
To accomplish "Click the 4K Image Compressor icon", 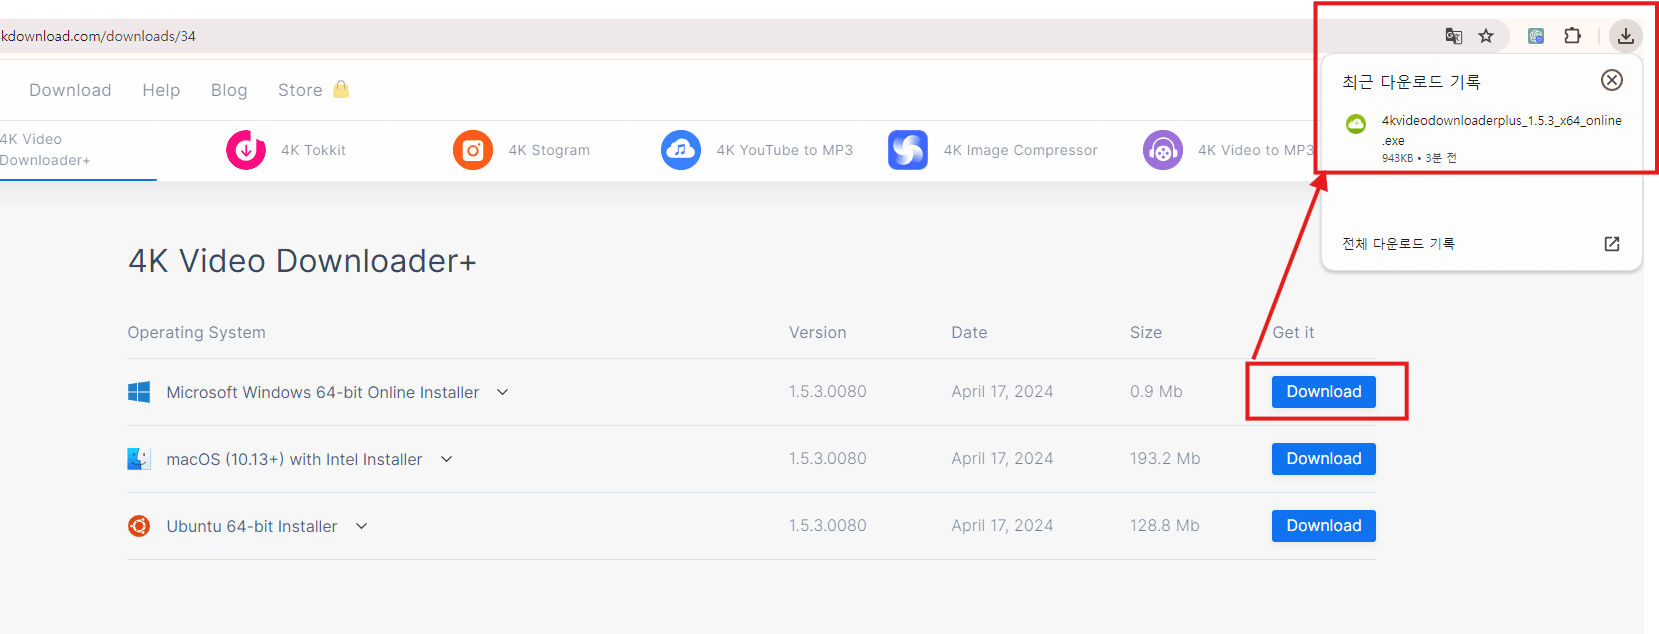I will coord(908,150).
